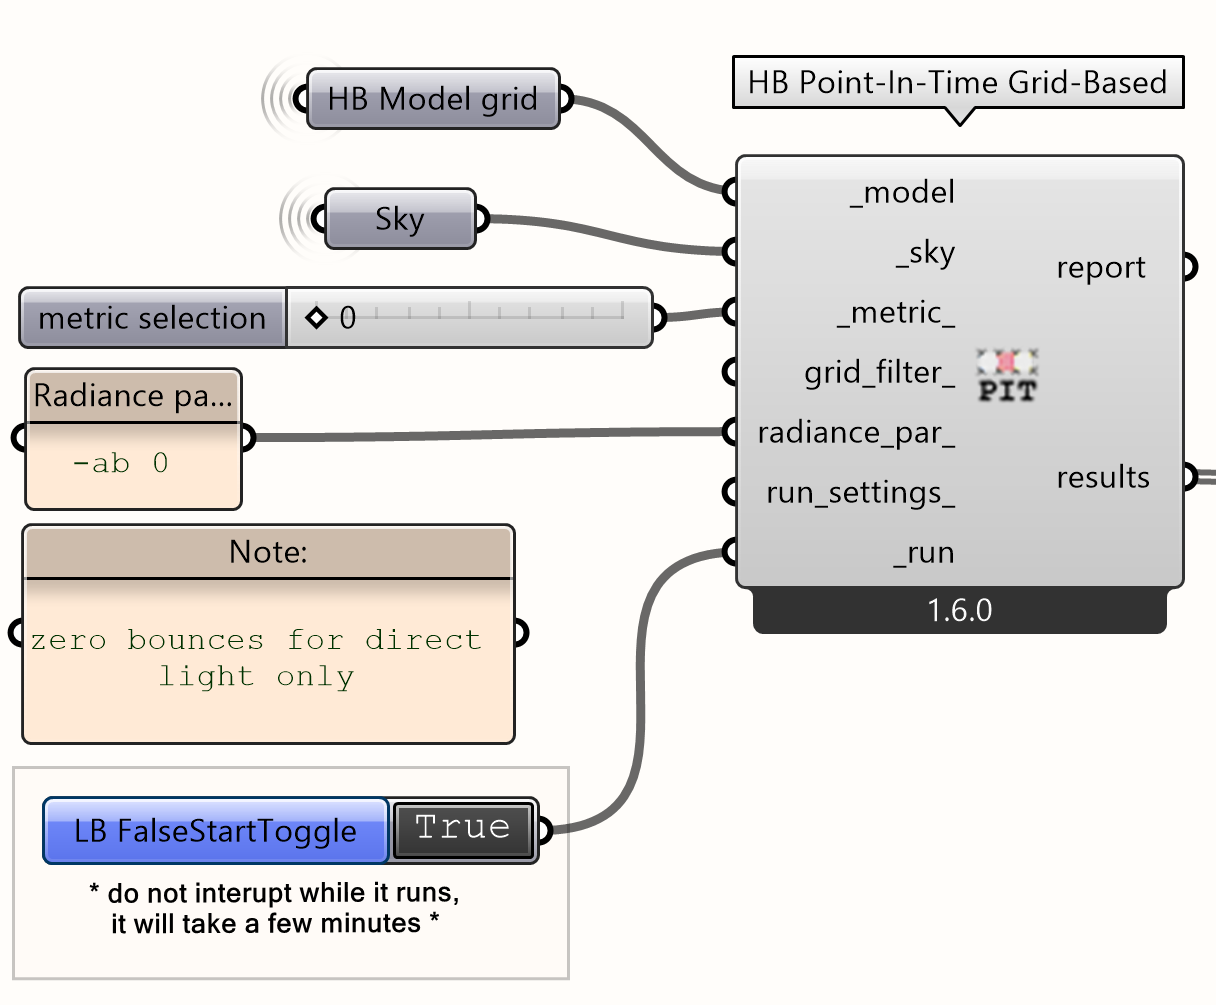Click the Radiance parameter panel header
This screenshot has width=1216, height=1005.
(x=133, y=396)
